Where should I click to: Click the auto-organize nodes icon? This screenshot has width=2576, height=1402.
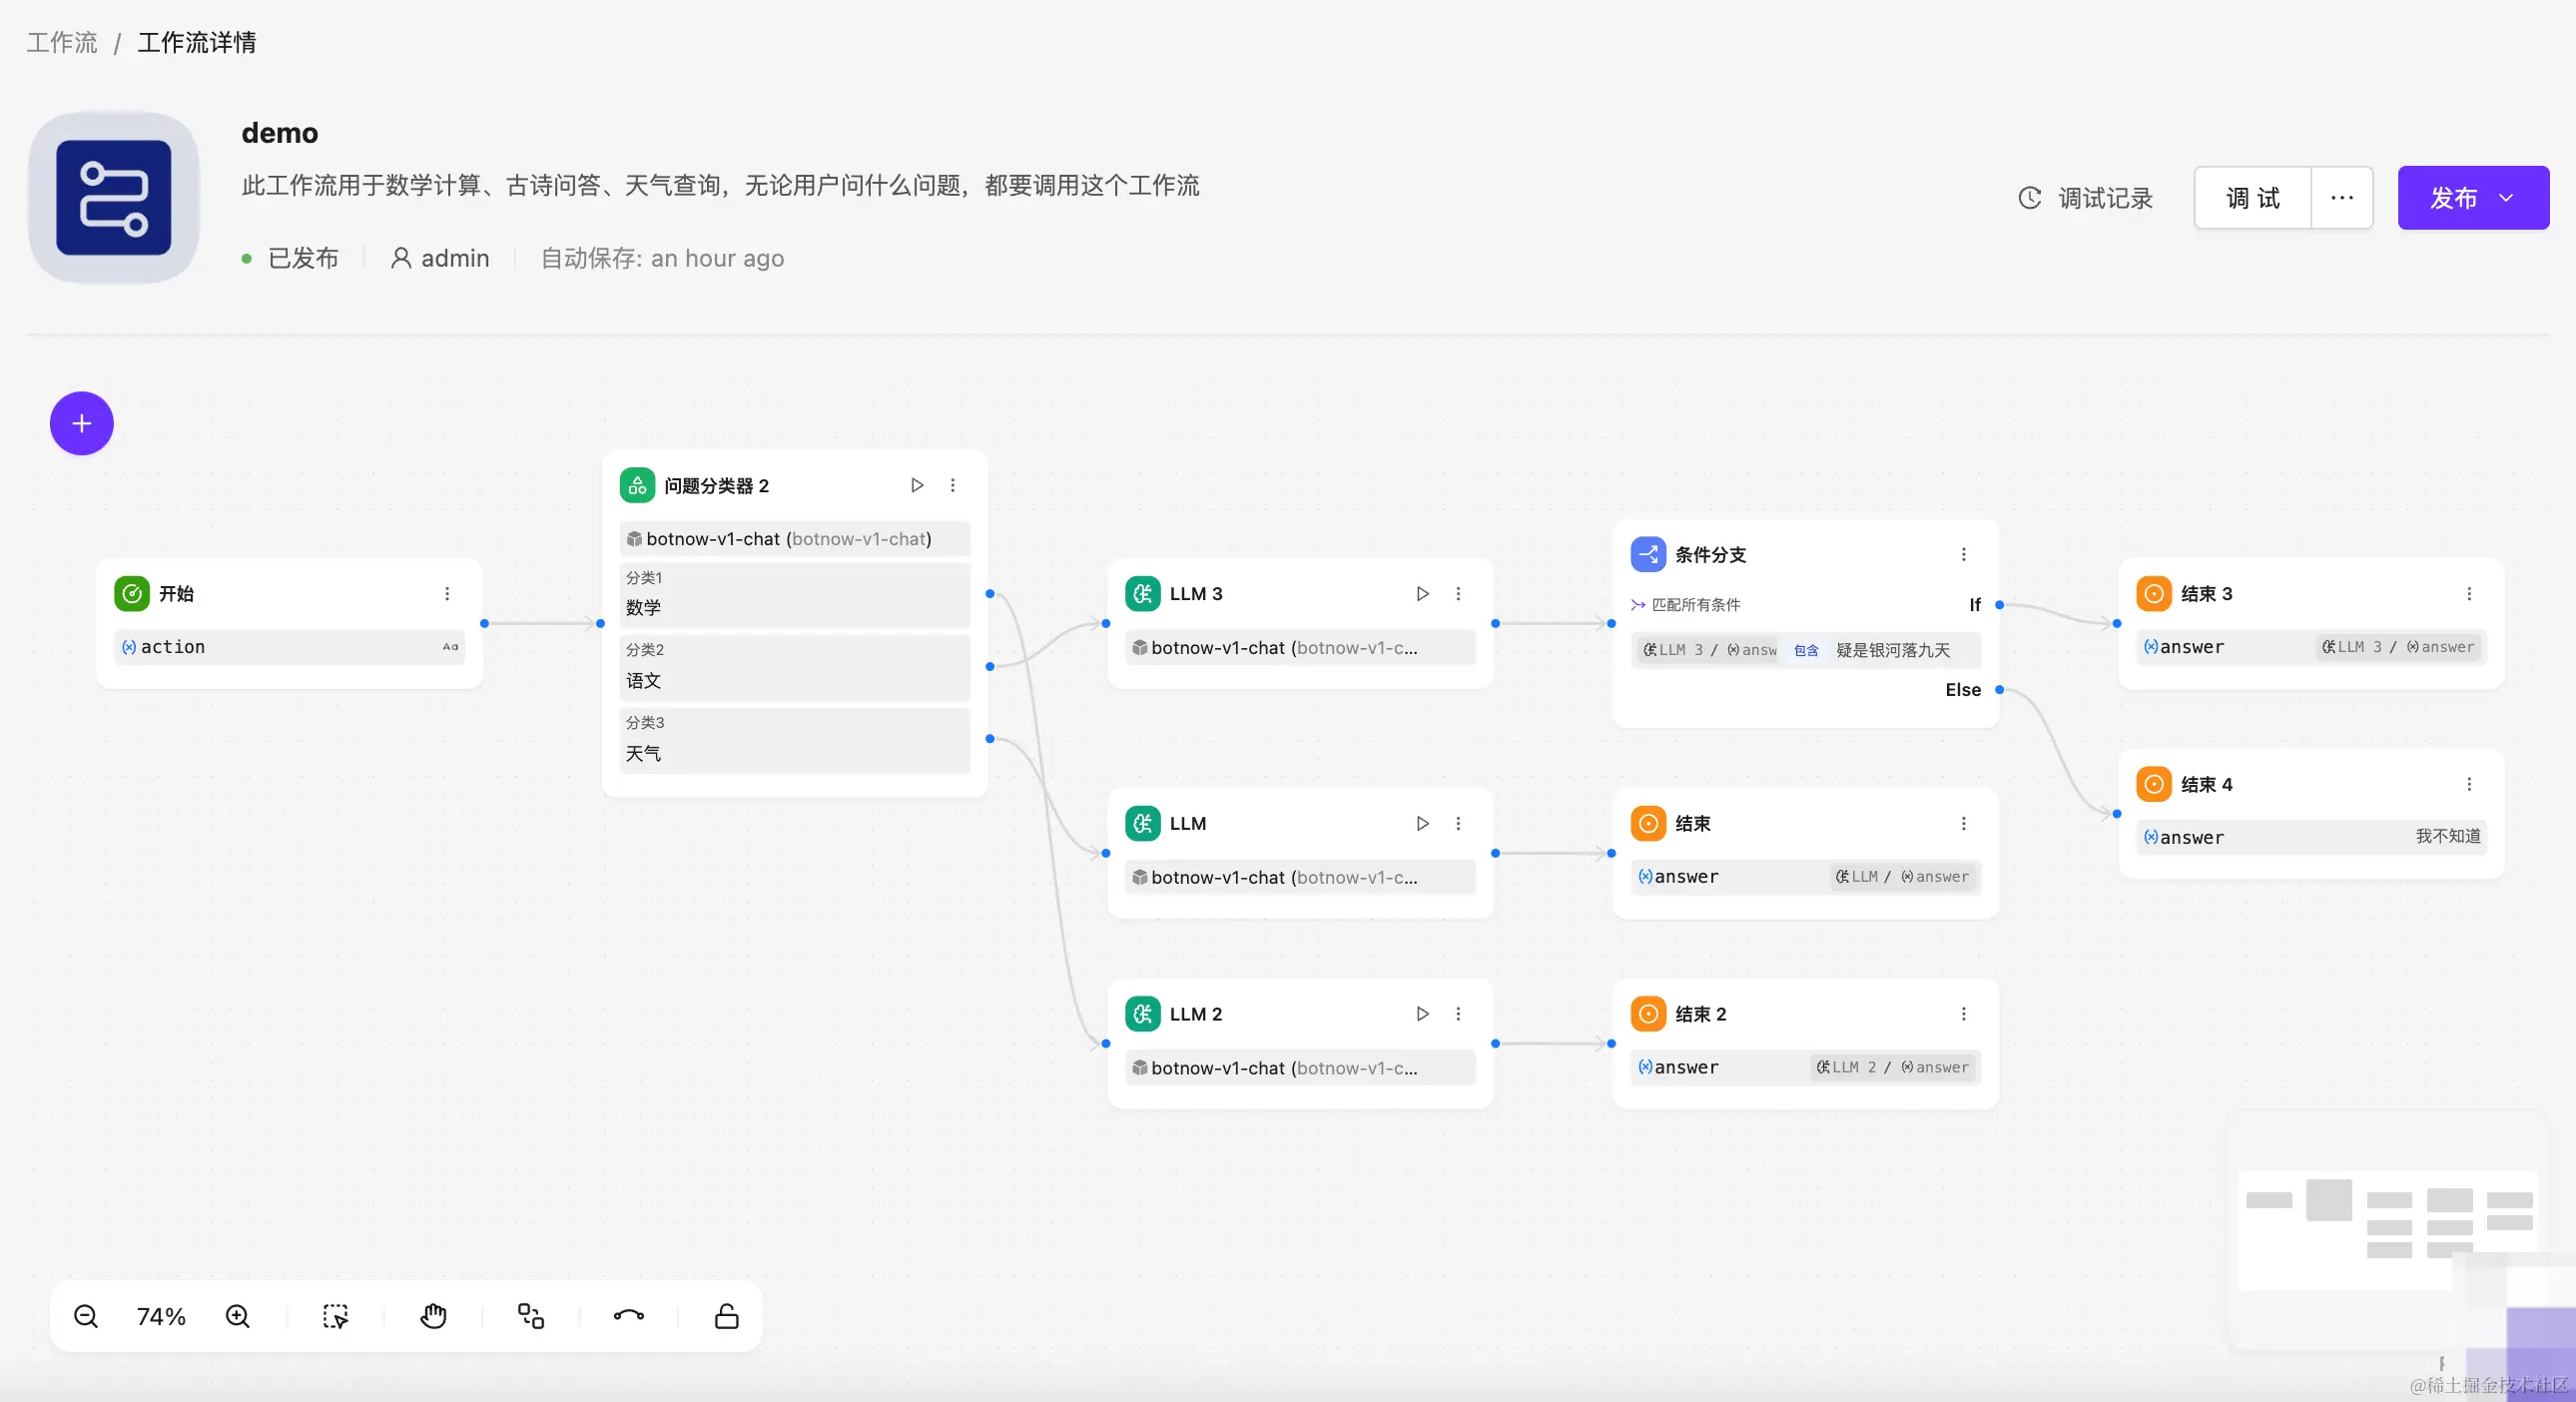[530, 1316]
